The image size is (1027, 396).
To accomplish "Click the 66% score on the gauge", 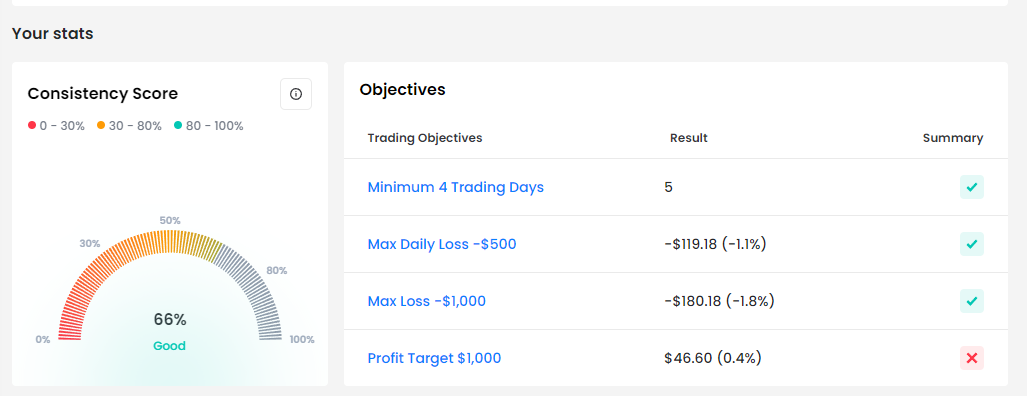I will pyautogui.click(x=170, y=319).
